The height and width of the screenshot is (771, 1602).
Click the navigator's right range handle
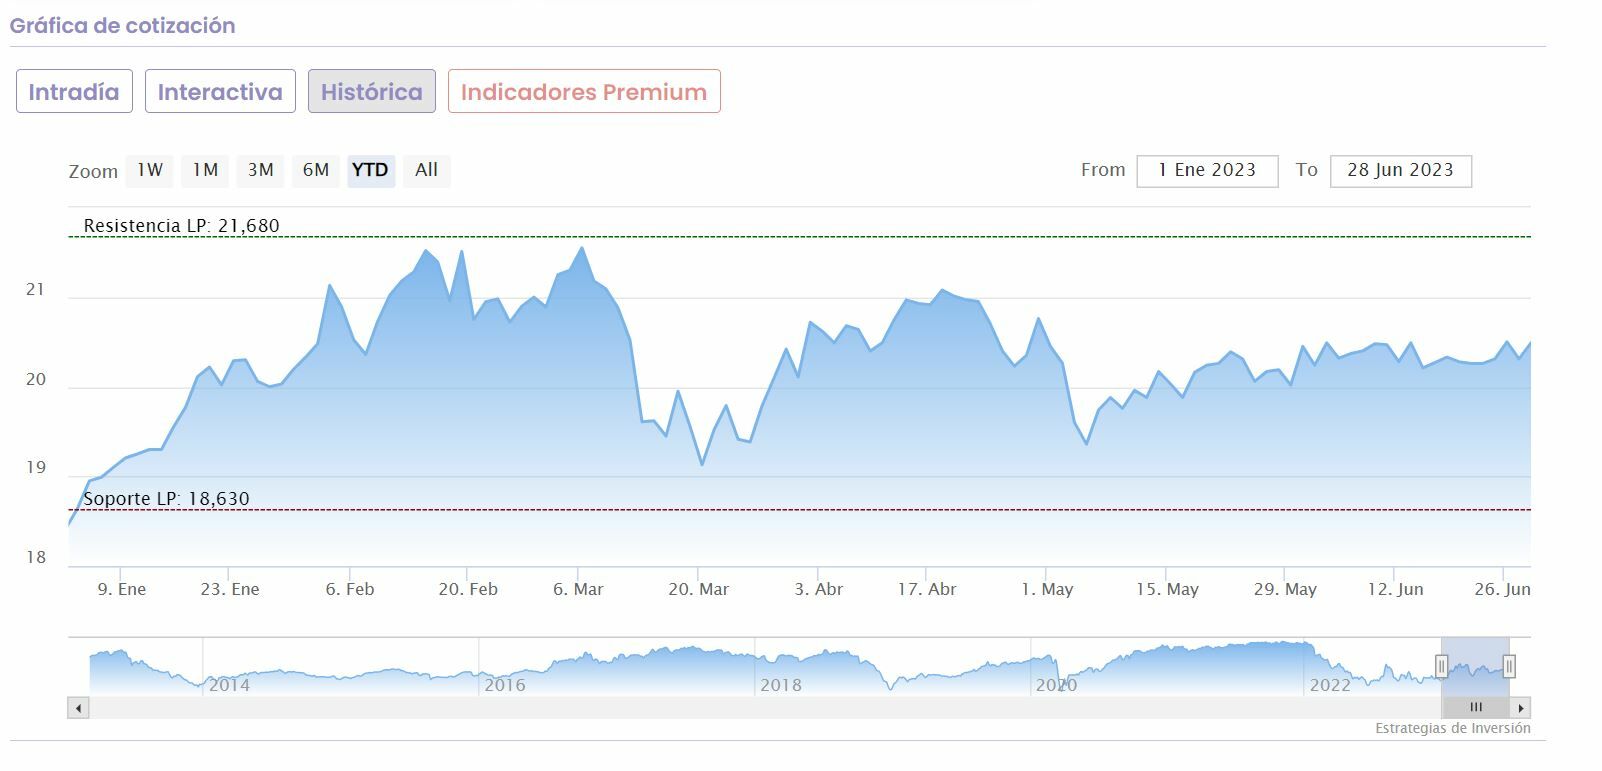pyautogui.click(x=1509, y=666)
